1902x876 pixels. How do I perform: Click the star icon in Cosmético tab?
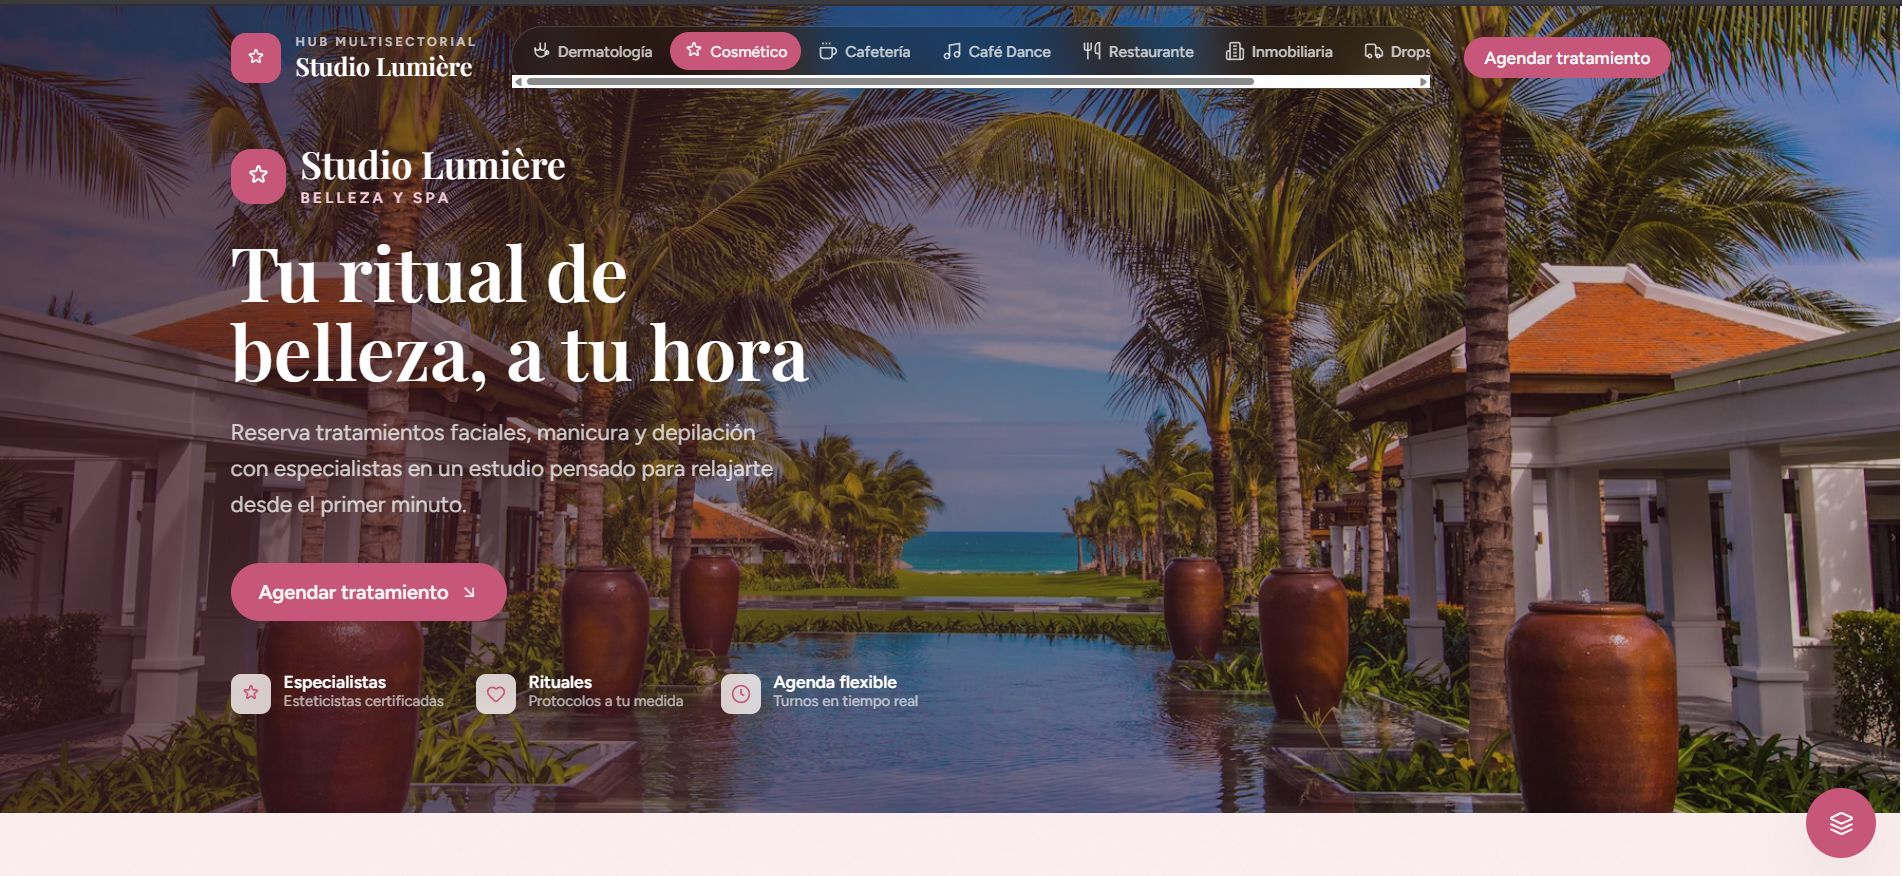694,50
